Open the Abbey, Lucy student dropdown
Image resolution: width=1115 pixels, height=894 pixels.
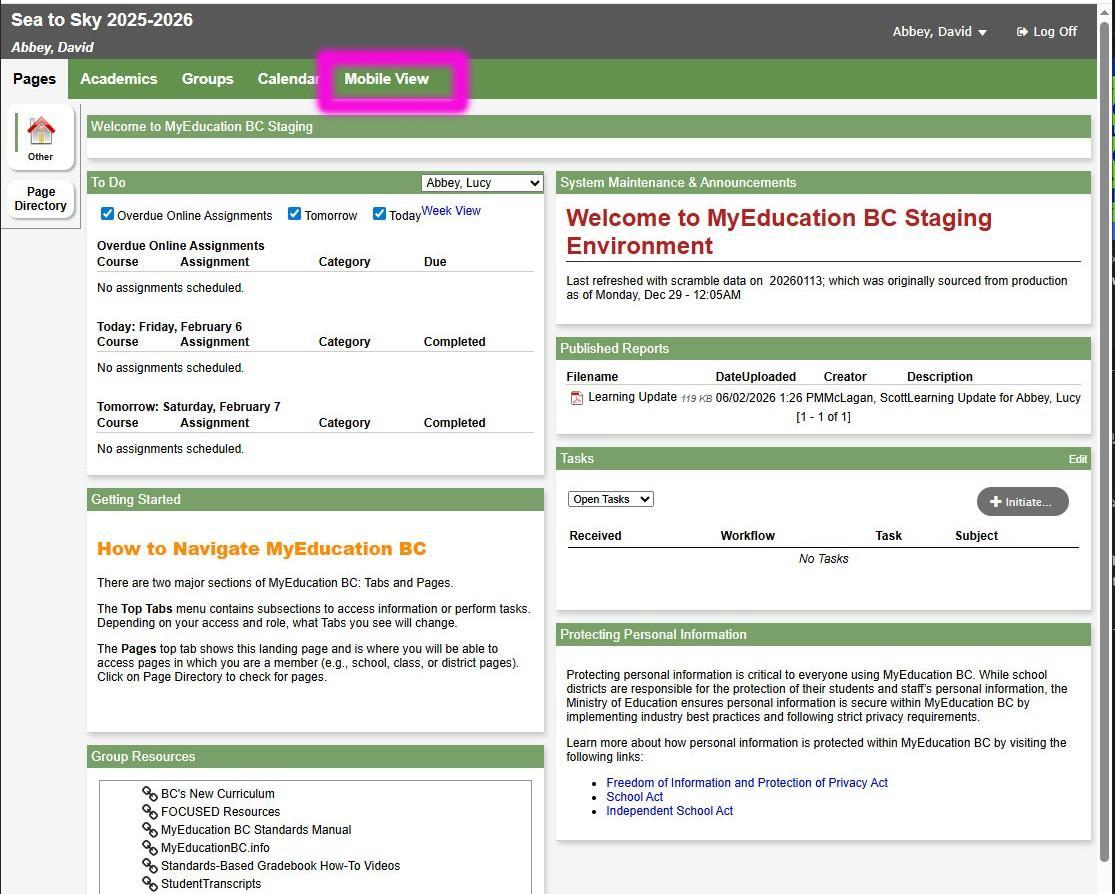[x=482, y=183]
